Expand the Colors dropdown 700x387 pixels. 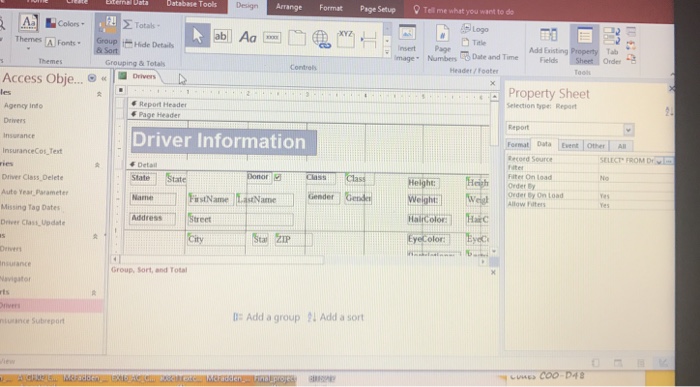(x=65, y=24)
